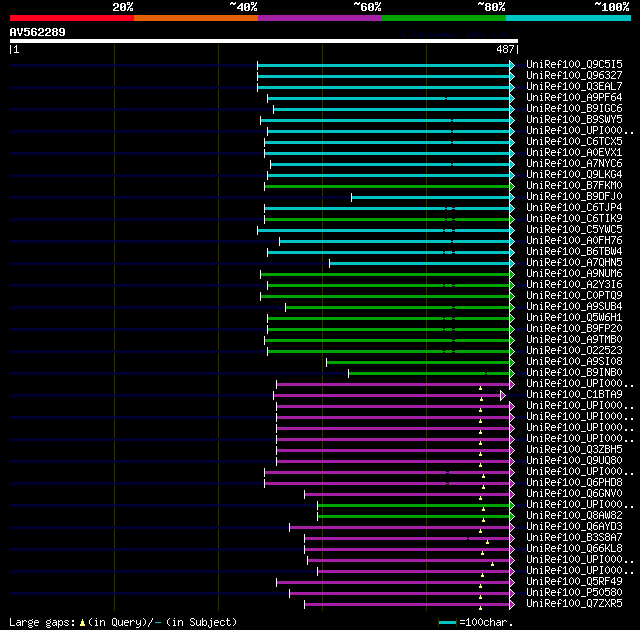The width and height of the screenshot is (640, 630).
Task: Open hit UniRef100_B9IGC6
Action: pos(574,109)
